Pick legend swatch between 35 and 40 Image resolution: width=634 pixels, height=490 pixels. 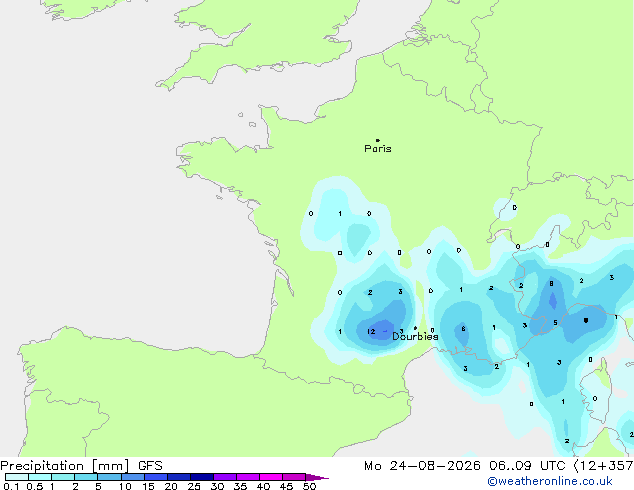coord(248,477)
